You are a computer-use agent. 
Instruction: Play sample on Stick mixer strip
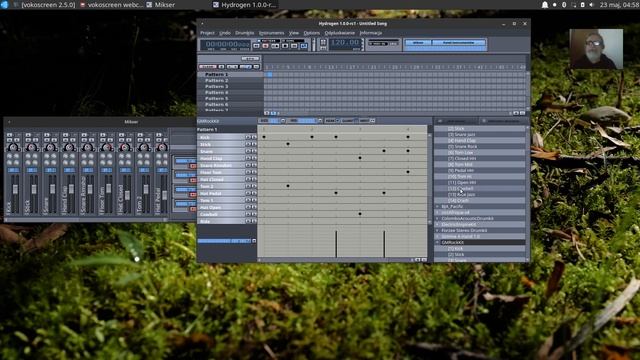tap(28, 135)
